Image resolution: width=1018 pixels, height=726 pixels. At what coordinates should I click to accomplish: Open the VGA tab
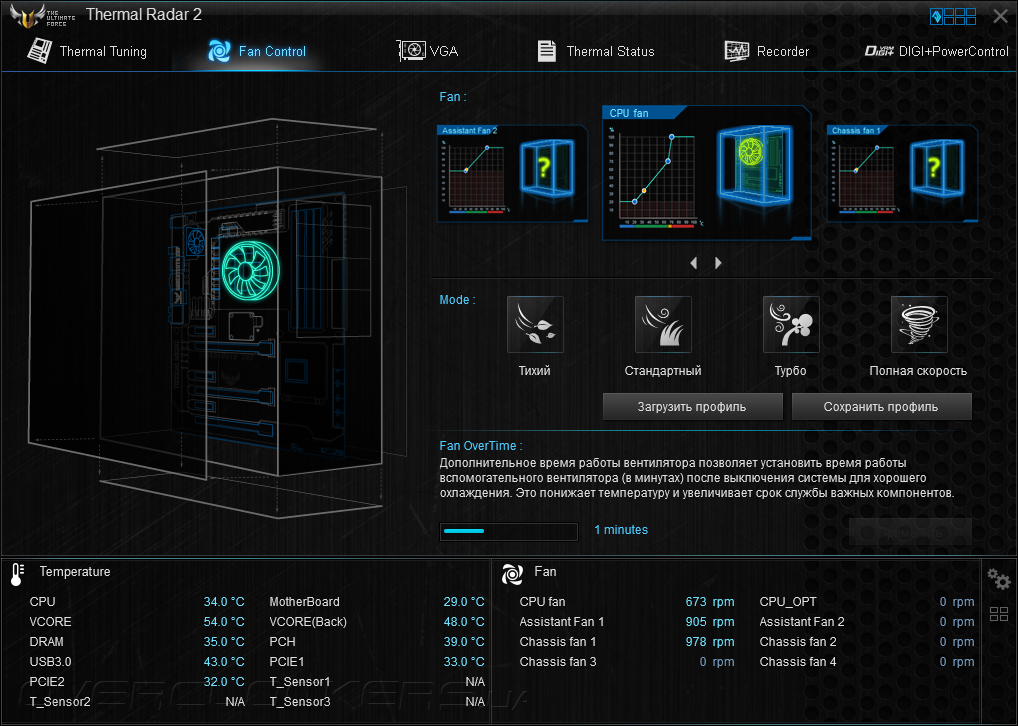(427, 51)
